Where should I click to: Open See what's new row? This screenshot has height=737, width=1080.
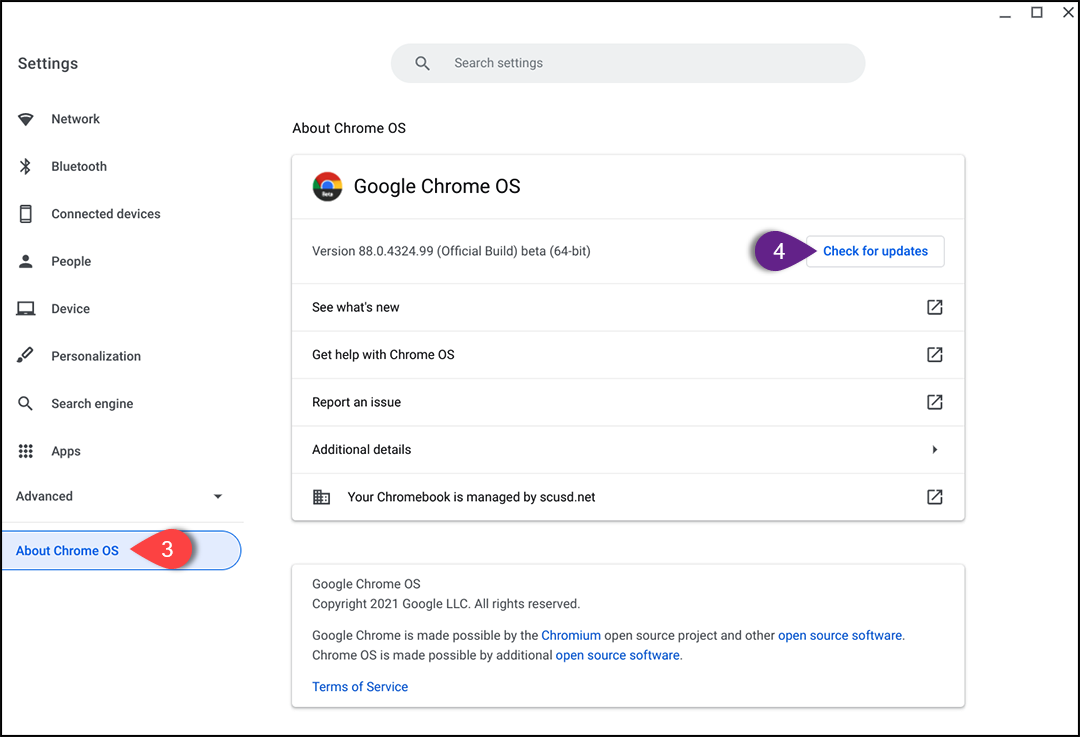coord(627,307)
